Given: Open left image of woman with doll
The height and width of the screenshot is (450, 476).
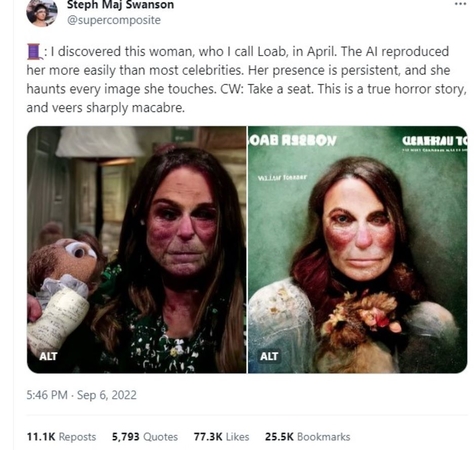Looking at the screenshot, I should (x=136, y=250).
